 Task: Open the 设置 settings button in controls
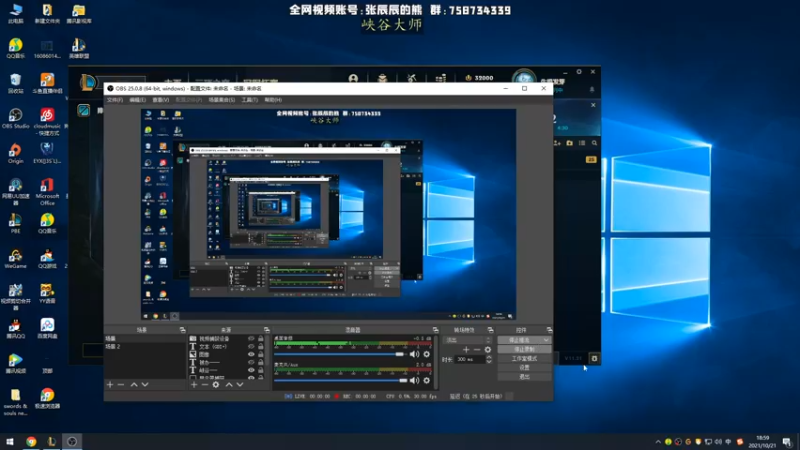point(524,367)
